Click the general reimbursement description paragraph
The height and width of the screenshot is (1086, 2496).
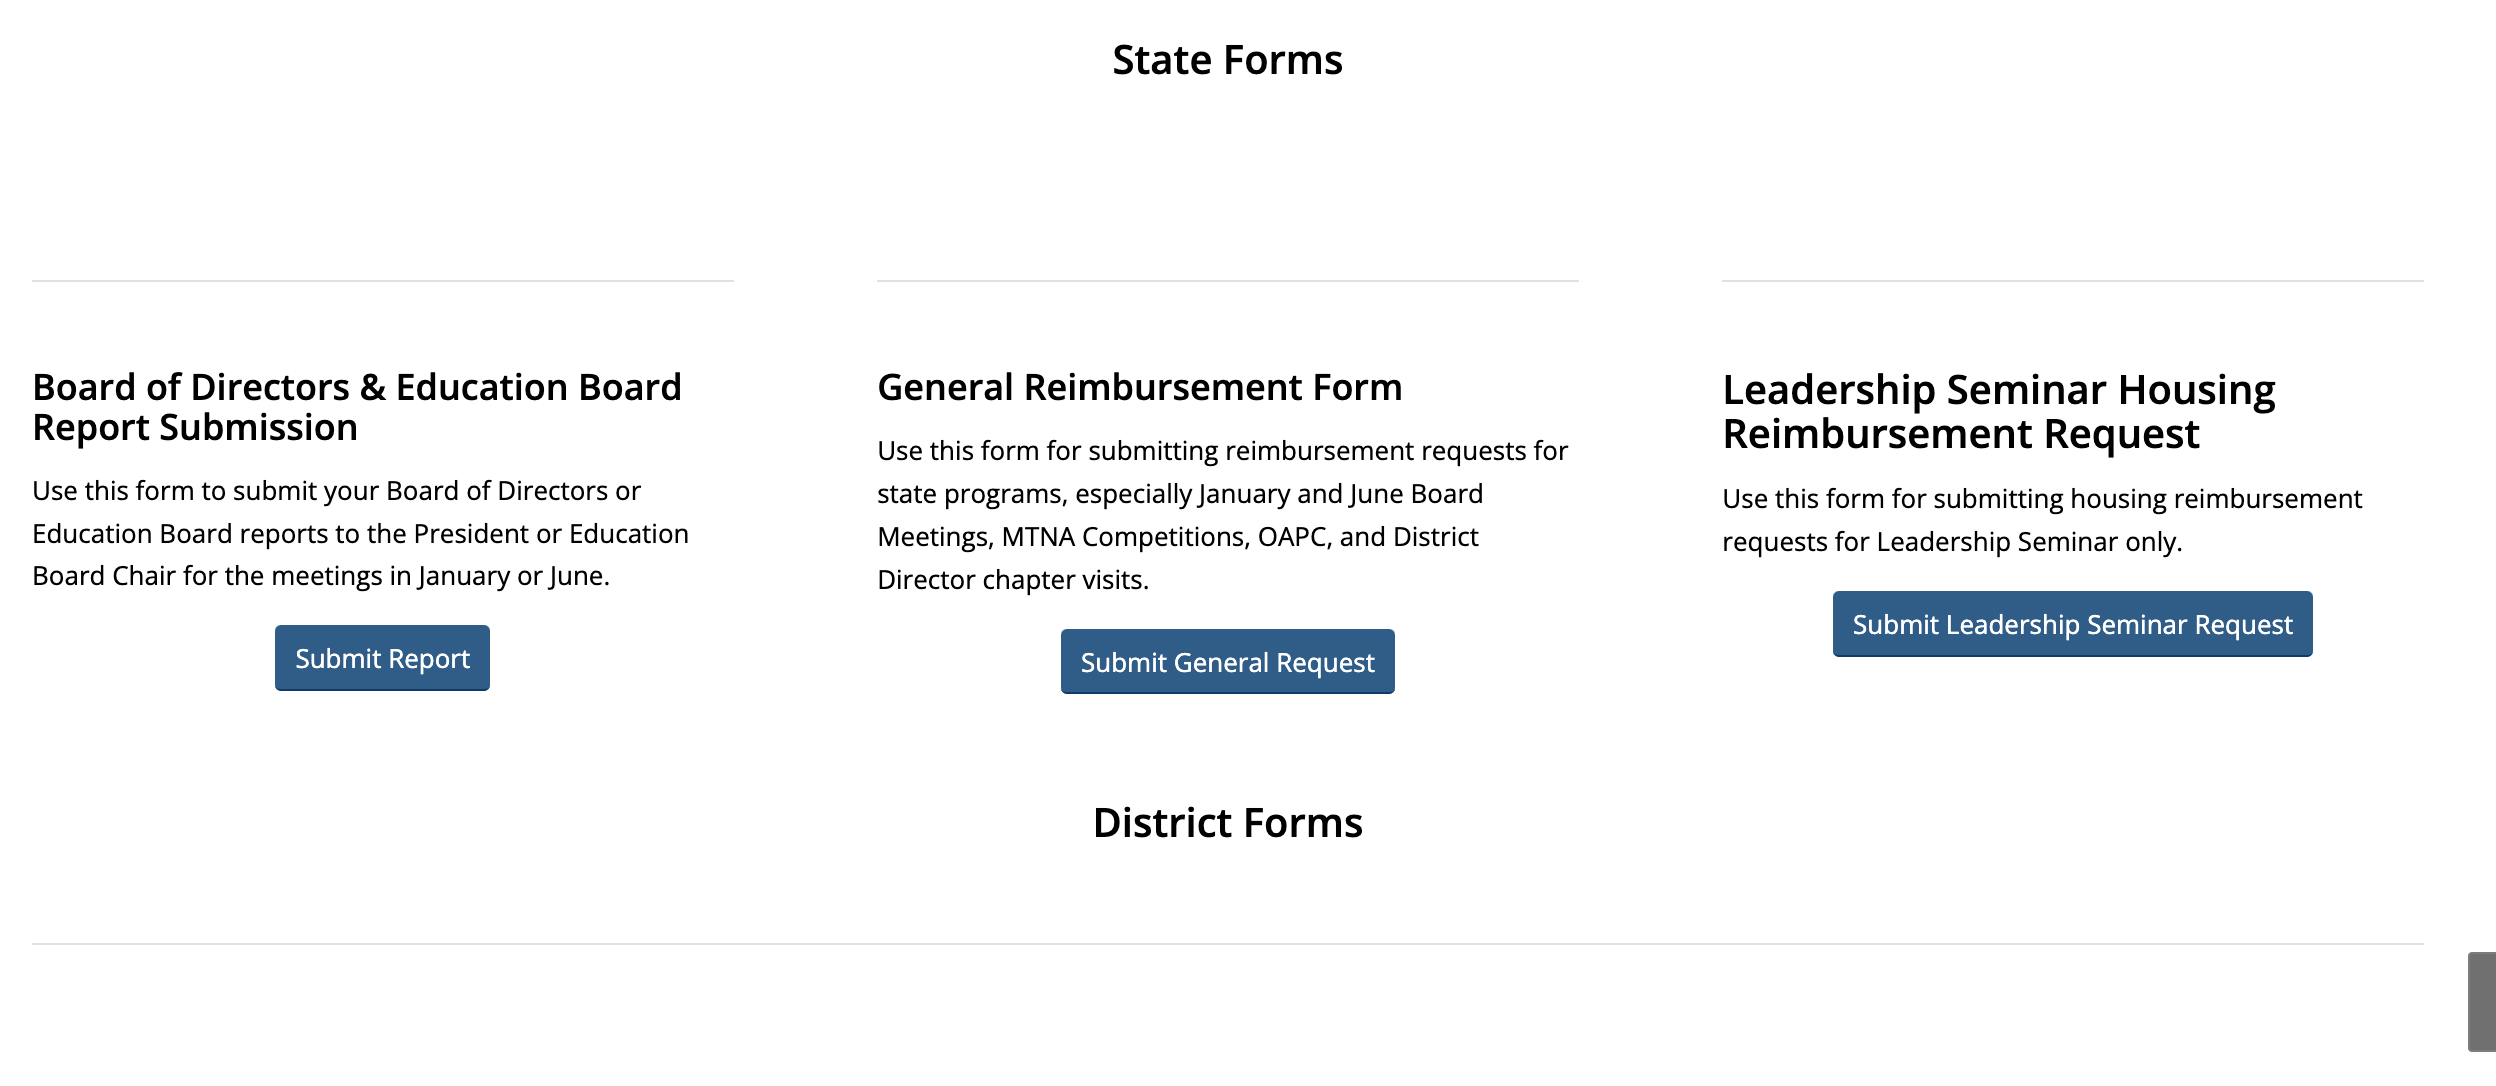1222,515
